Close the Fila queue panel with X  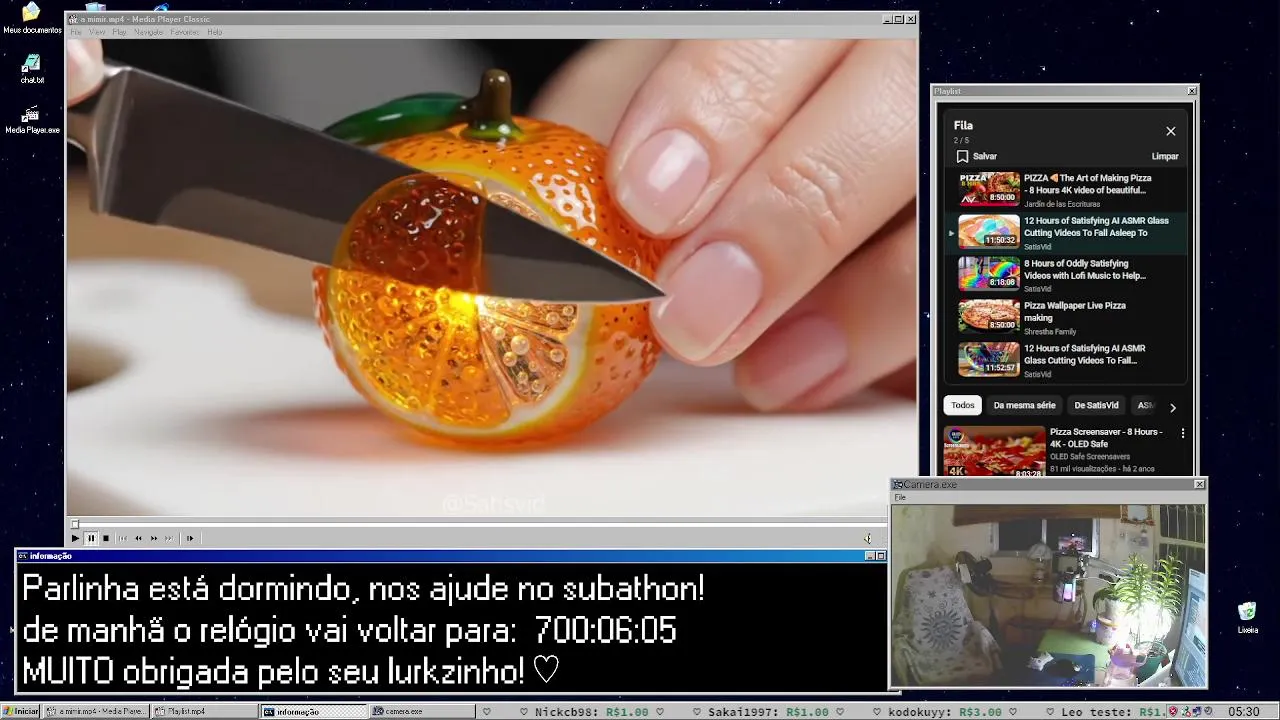click(1171, 131)
